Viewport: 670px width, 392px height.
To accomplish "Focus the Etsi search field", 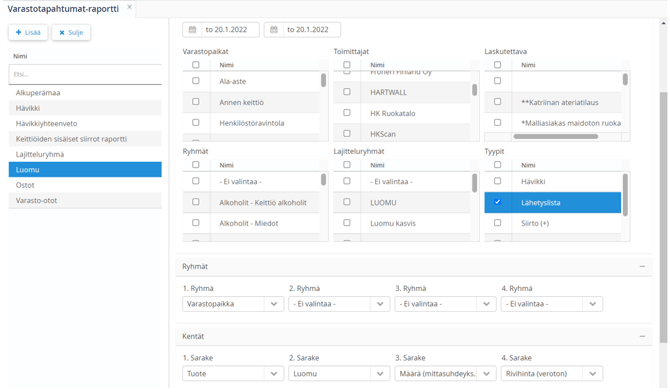I will pos(85,74).
